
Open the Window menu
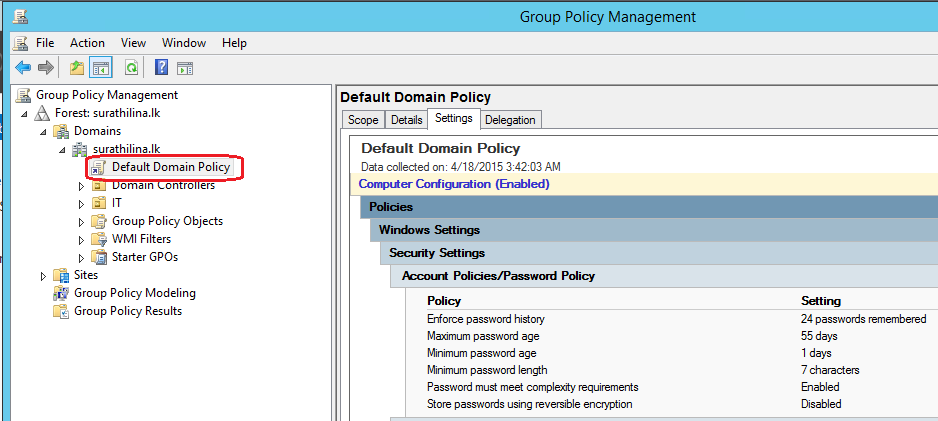pyautogui.click(x=184, y=43)
